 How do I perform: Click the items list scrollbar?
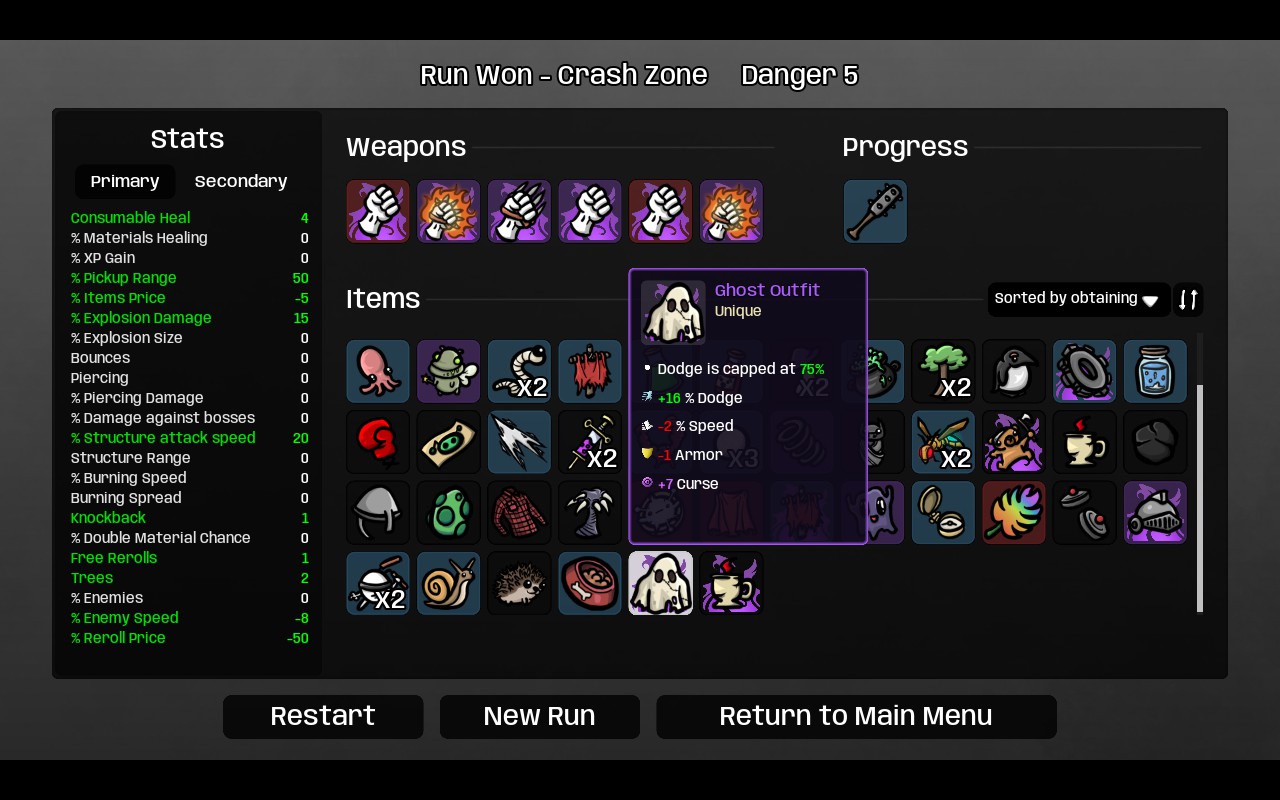click(x=1200, y=472)
